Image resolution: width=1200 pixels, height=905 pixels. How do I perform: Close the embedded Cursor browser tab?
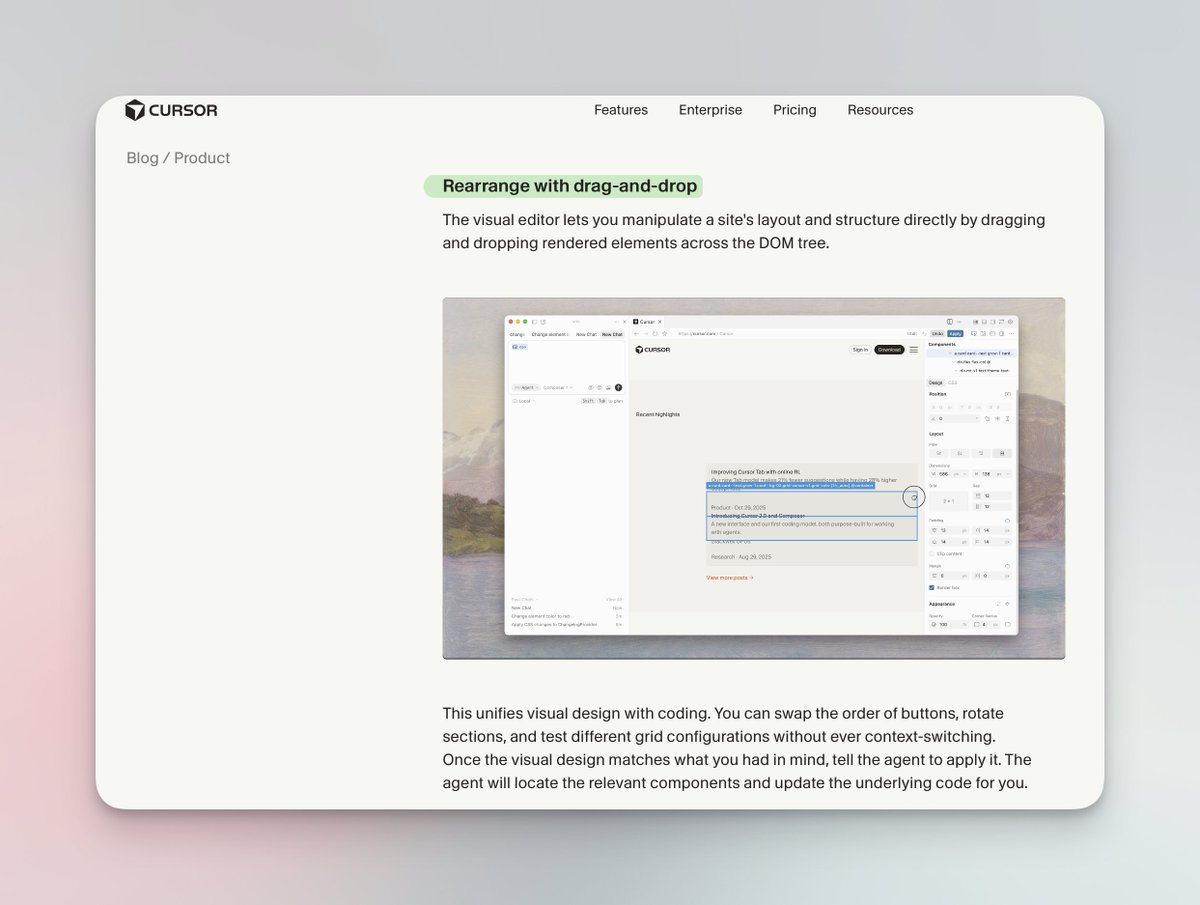pos(660,322)
